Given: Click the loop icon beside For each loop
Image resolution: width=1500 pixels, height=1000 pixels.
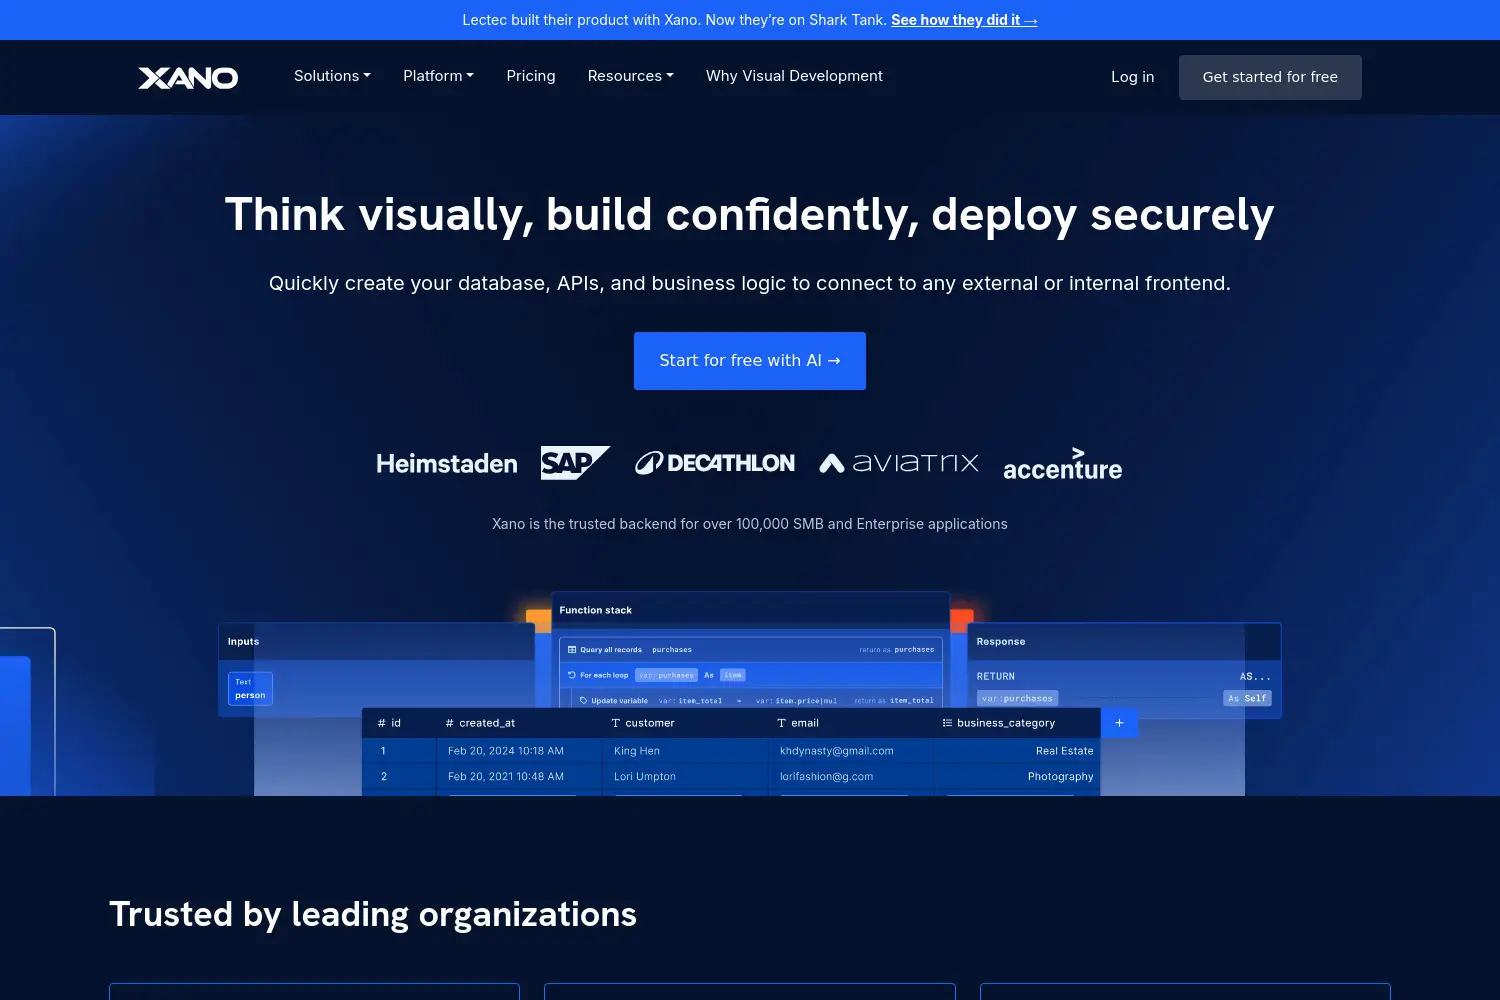Looking at the screenshot, I should [x=572, y=675].
